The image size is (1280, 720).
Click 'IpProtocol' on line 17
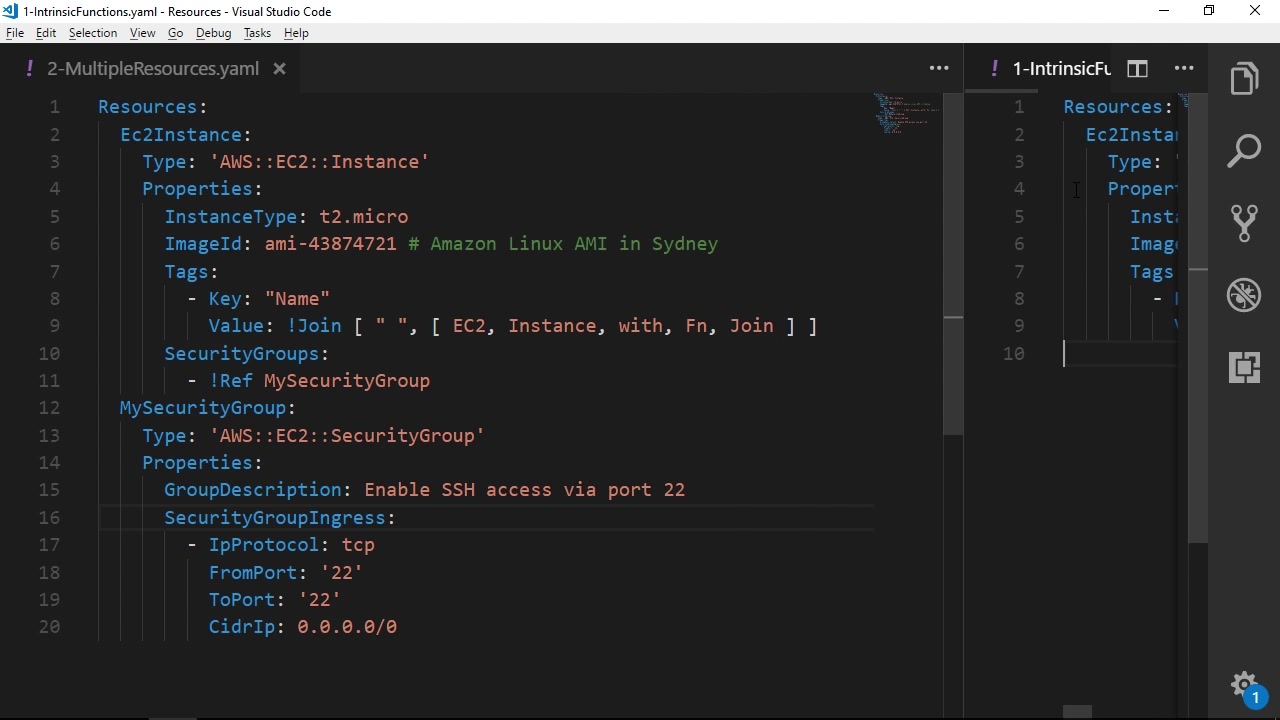[x=264, y=545]
